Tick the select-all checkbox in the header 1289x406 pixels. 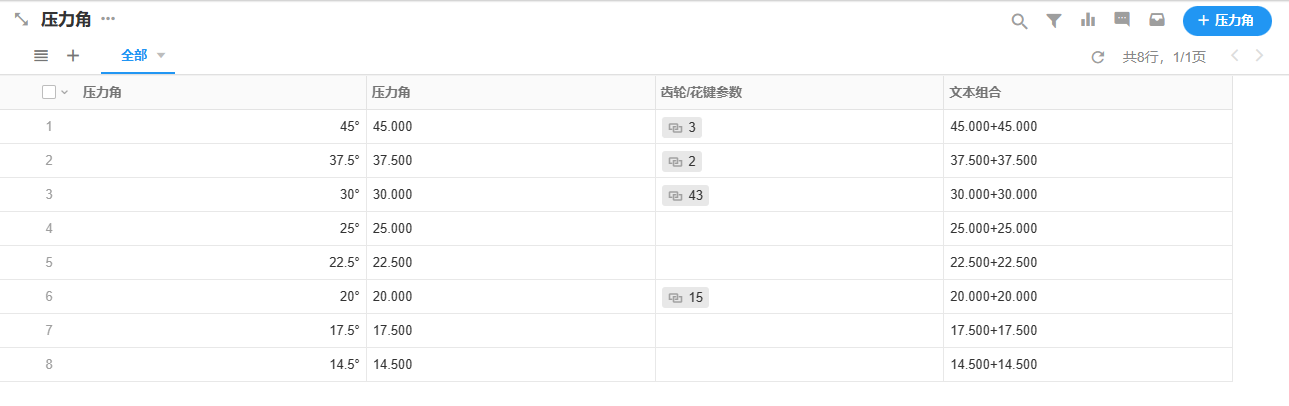click(49, 92)
